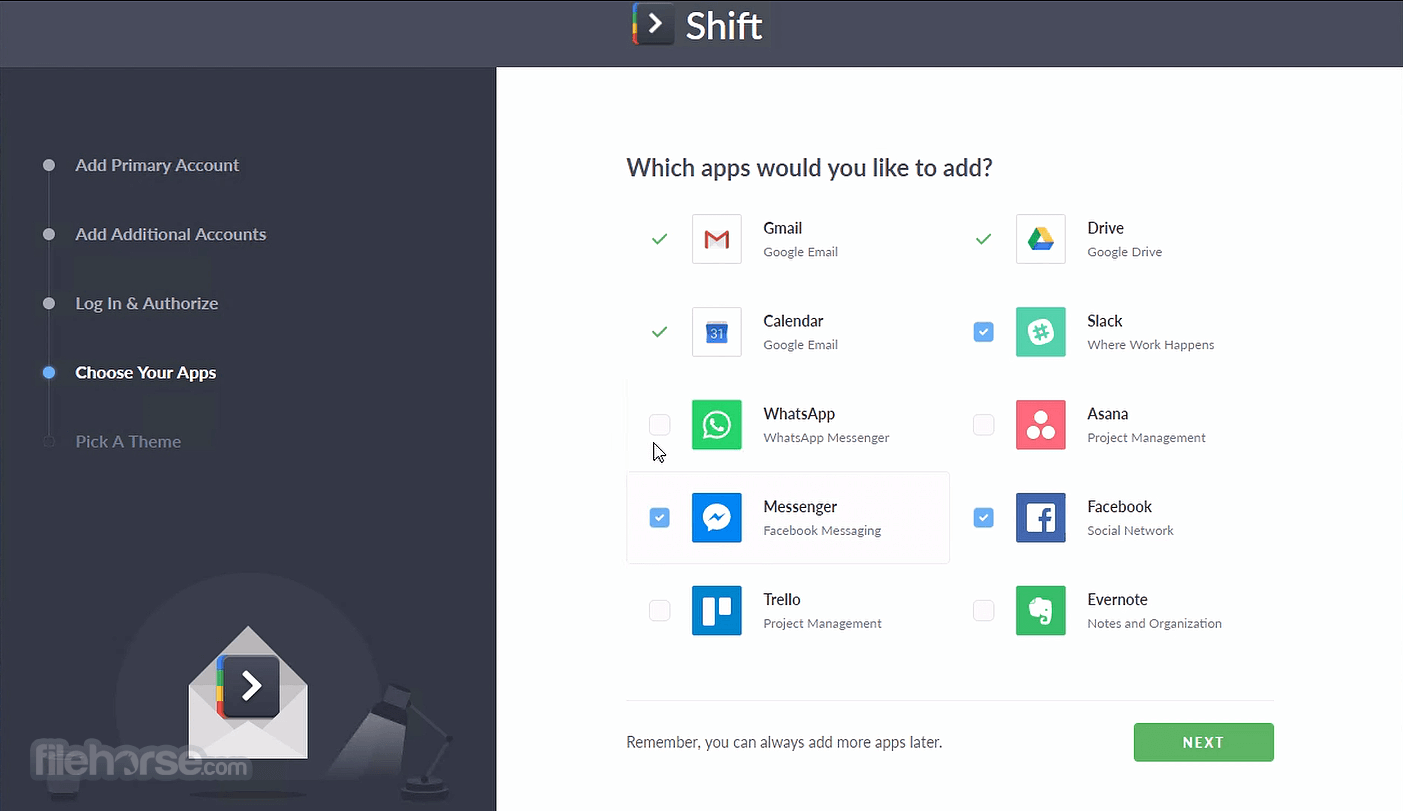Uncheck the Slack checkbox
1403x811 pixels.
point(984,332)
